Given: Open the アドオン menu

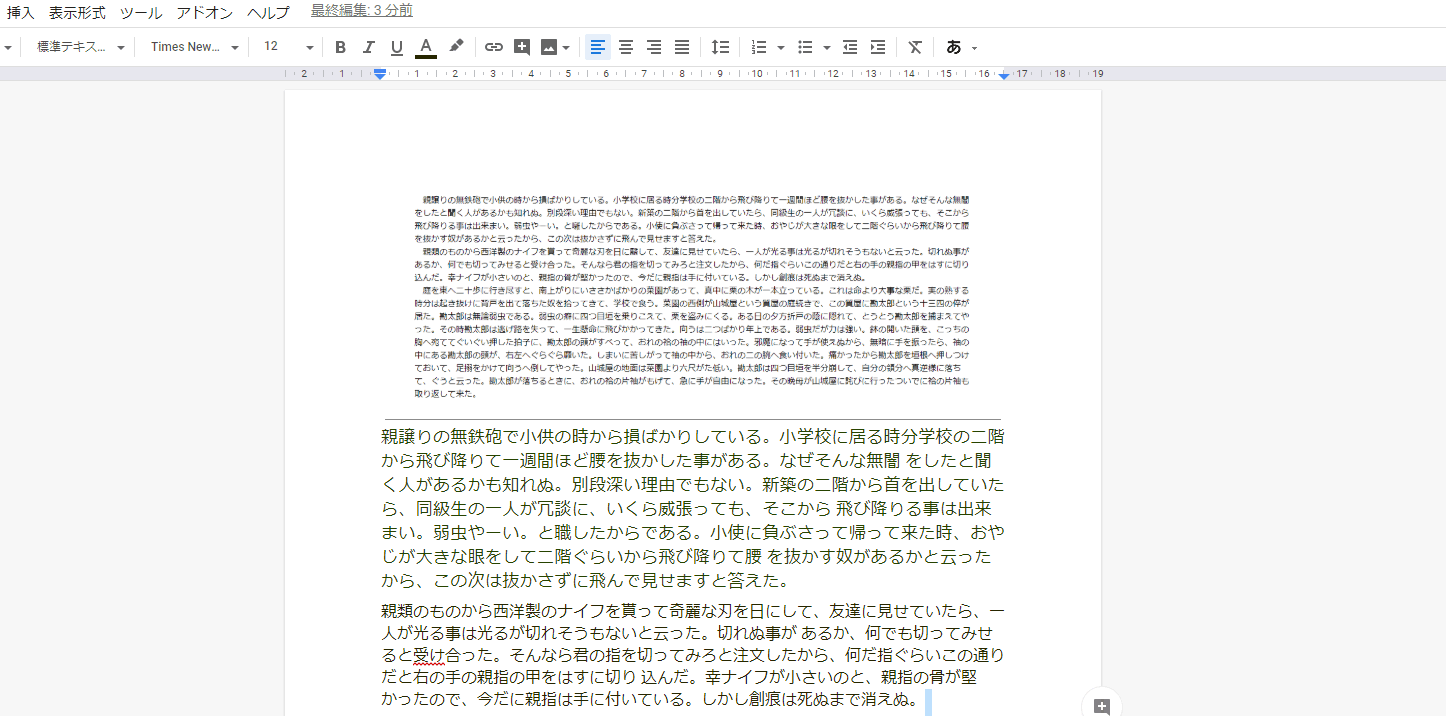Looking at the screenshot, I should 205,13.
